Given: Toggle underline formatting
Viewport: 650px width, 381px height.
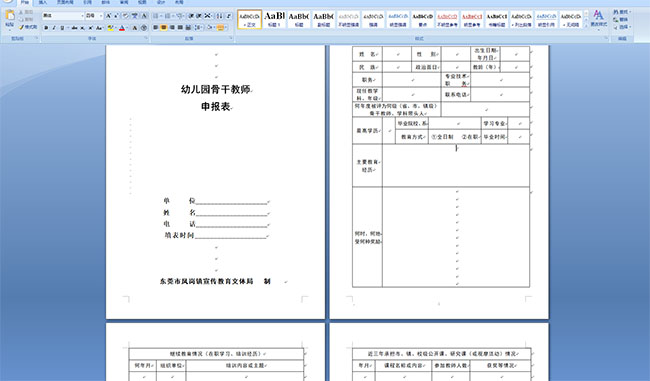Looking at the screenshot, I should click(x=62, y=28).
